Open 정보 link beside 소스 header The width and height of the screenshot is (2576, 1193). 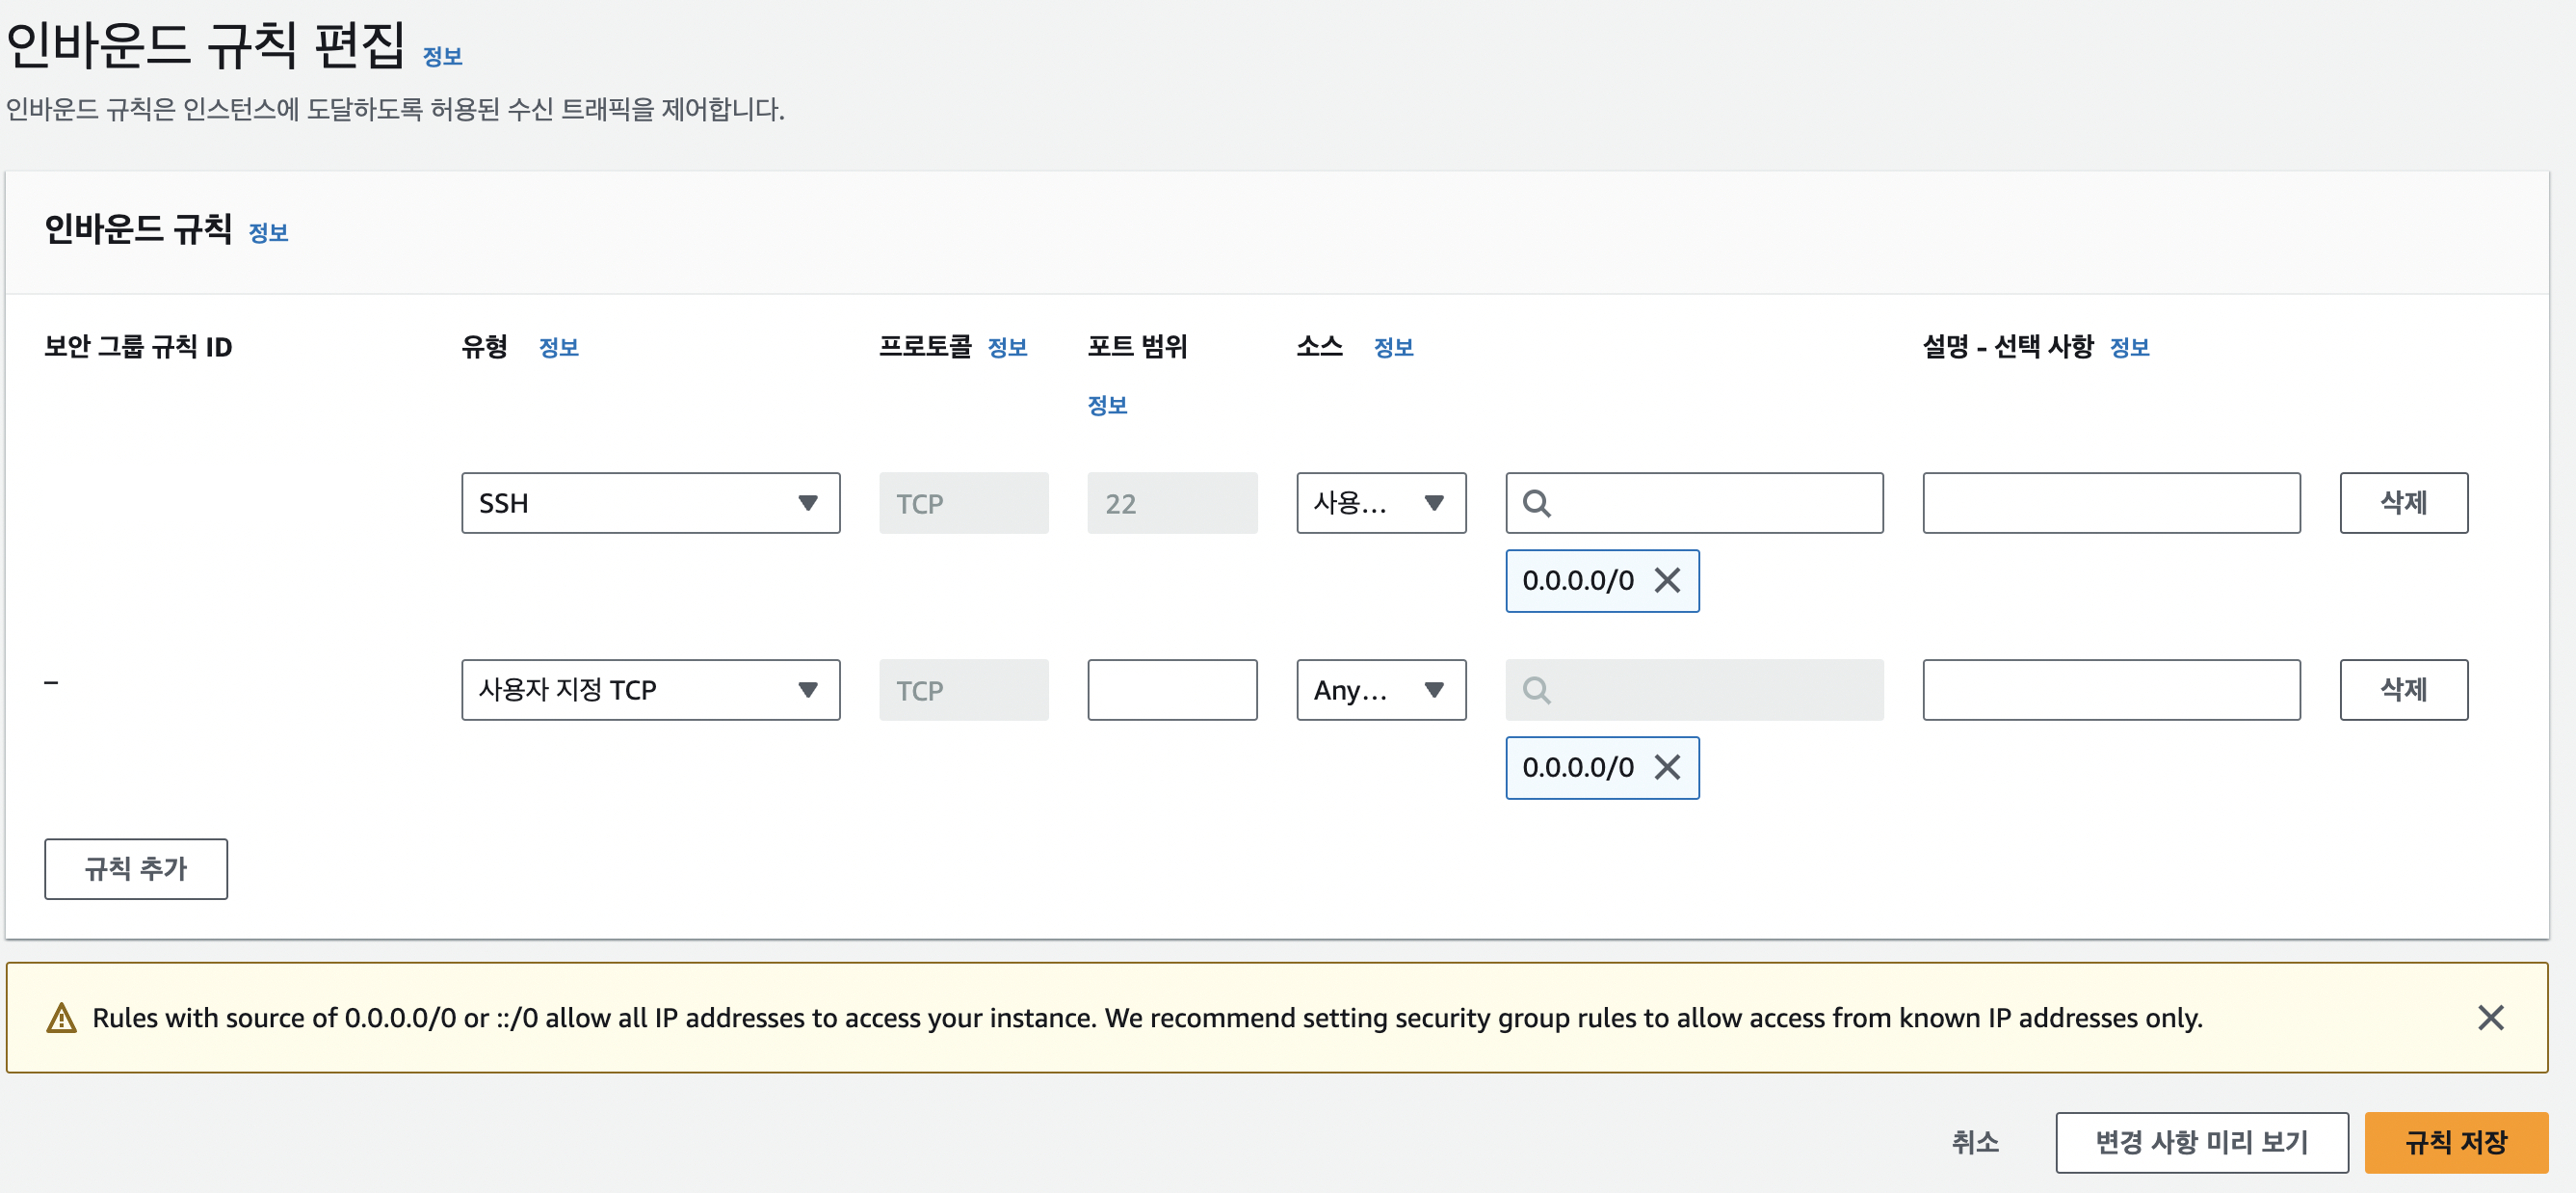pos(1392,347)
